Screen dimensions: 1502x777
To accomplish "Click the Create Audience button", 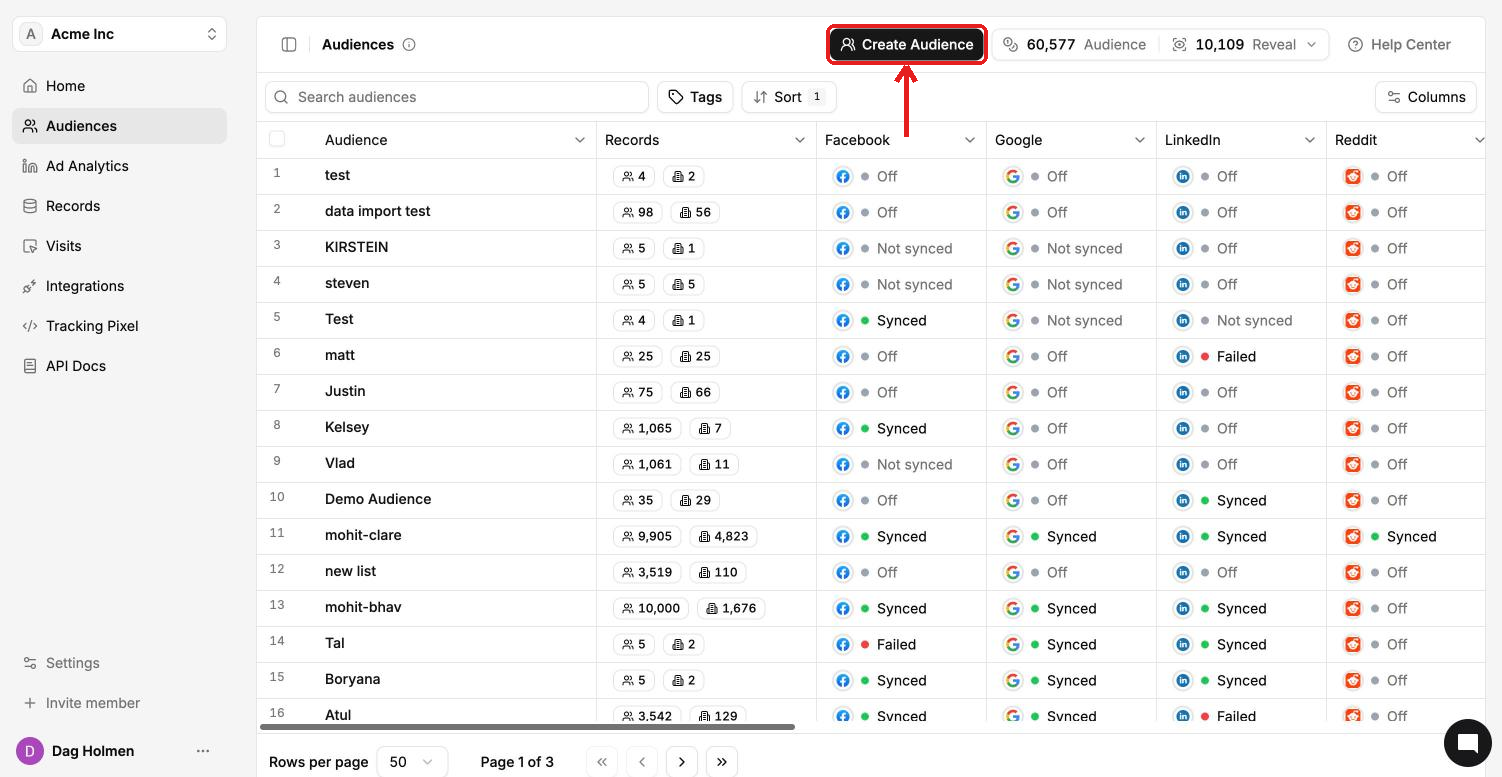I will point(907,44).
